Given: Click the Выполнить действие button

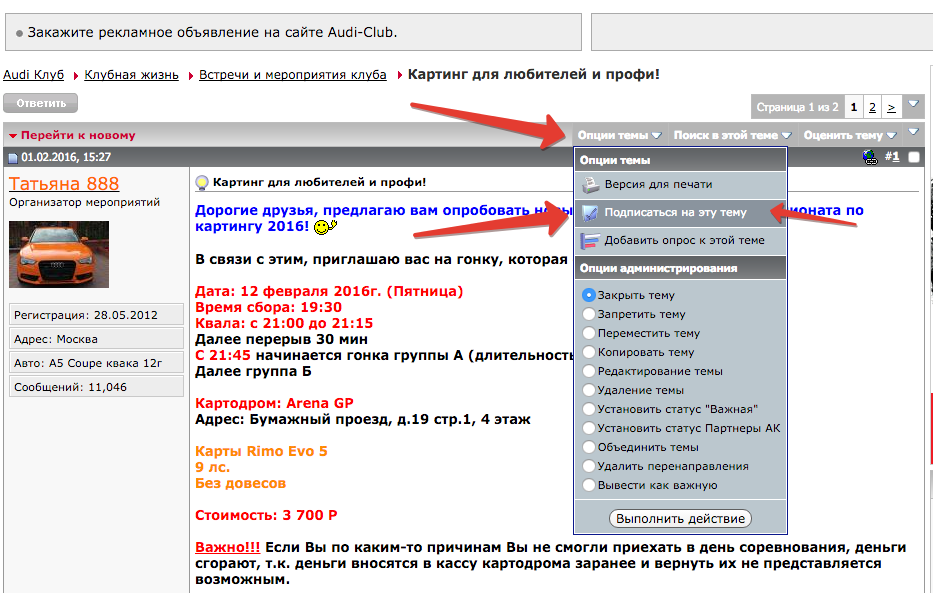Looking at the screenshot, I should click(x=680, y=519).
